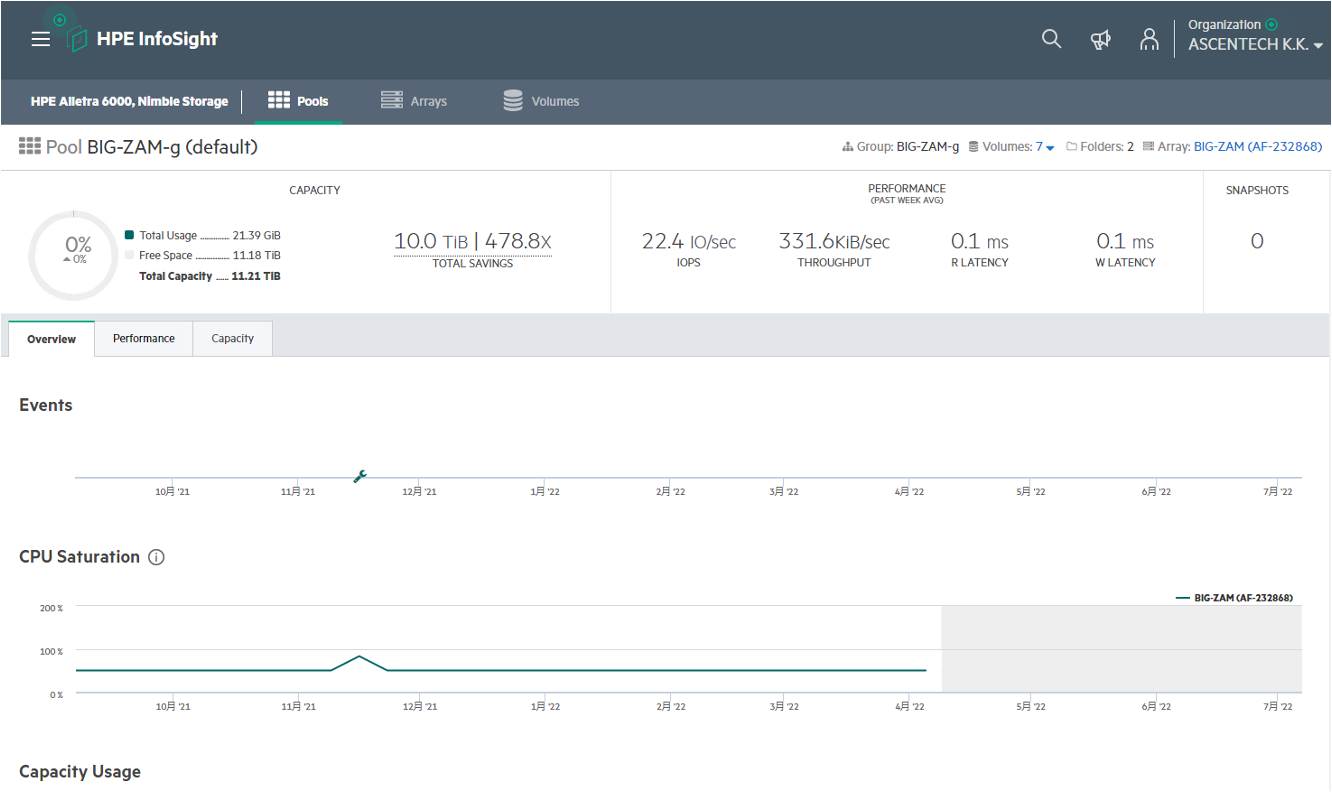The image size is (1332, 792).
Task: Click HPE Alletra 6000, Nimble Storage label
Action: (x=129, y=101)
